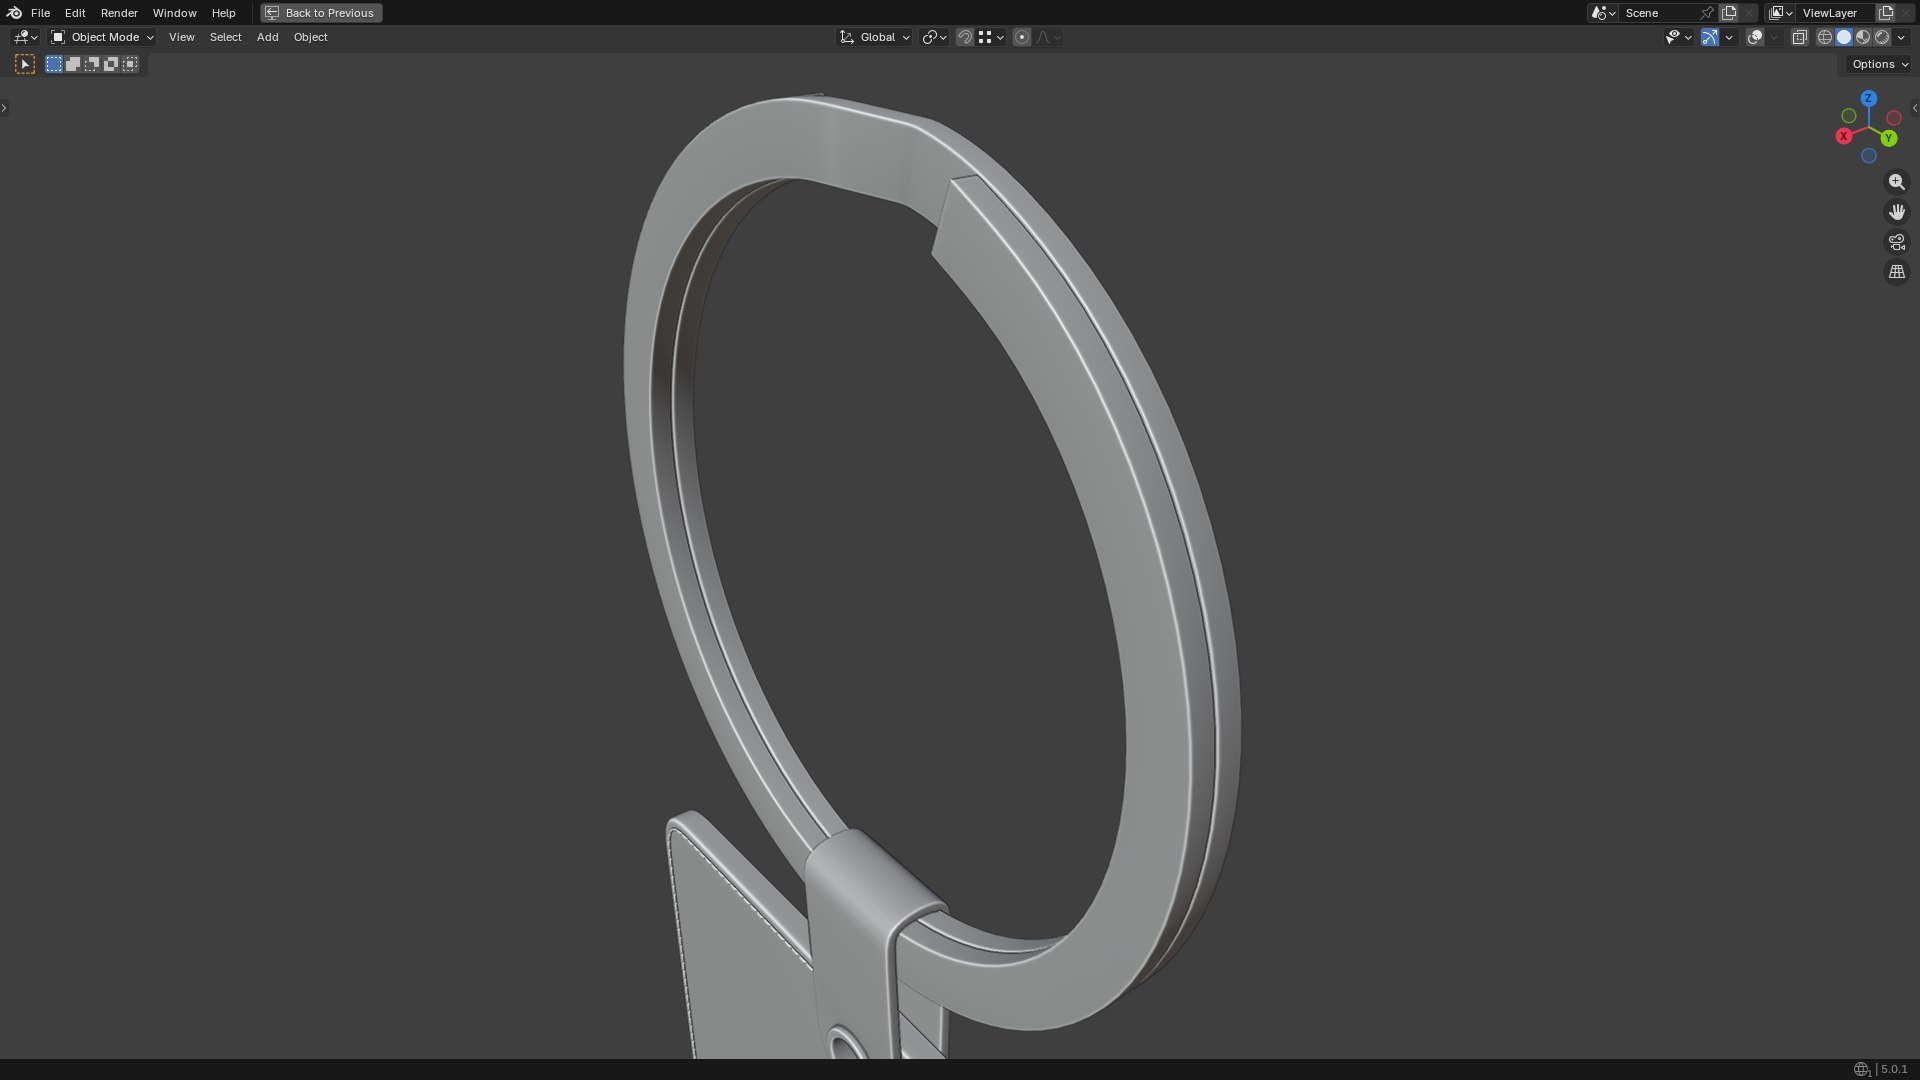Switch perspective/orthographic grid icon
This screenshot has height=1080, width=1920.
tap(1896, 272)
